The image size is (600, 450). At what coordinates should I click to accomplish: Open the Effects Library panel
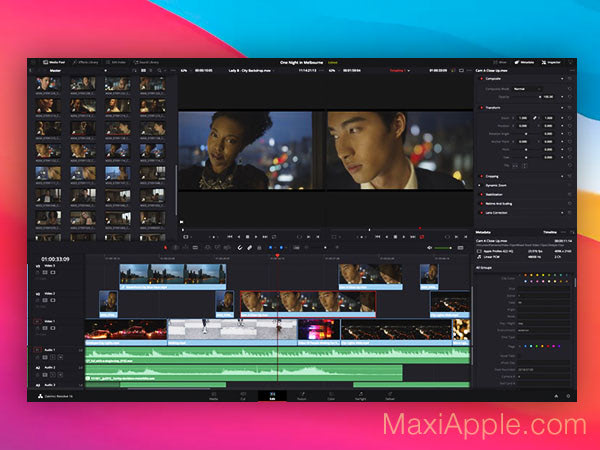(85, 62)
